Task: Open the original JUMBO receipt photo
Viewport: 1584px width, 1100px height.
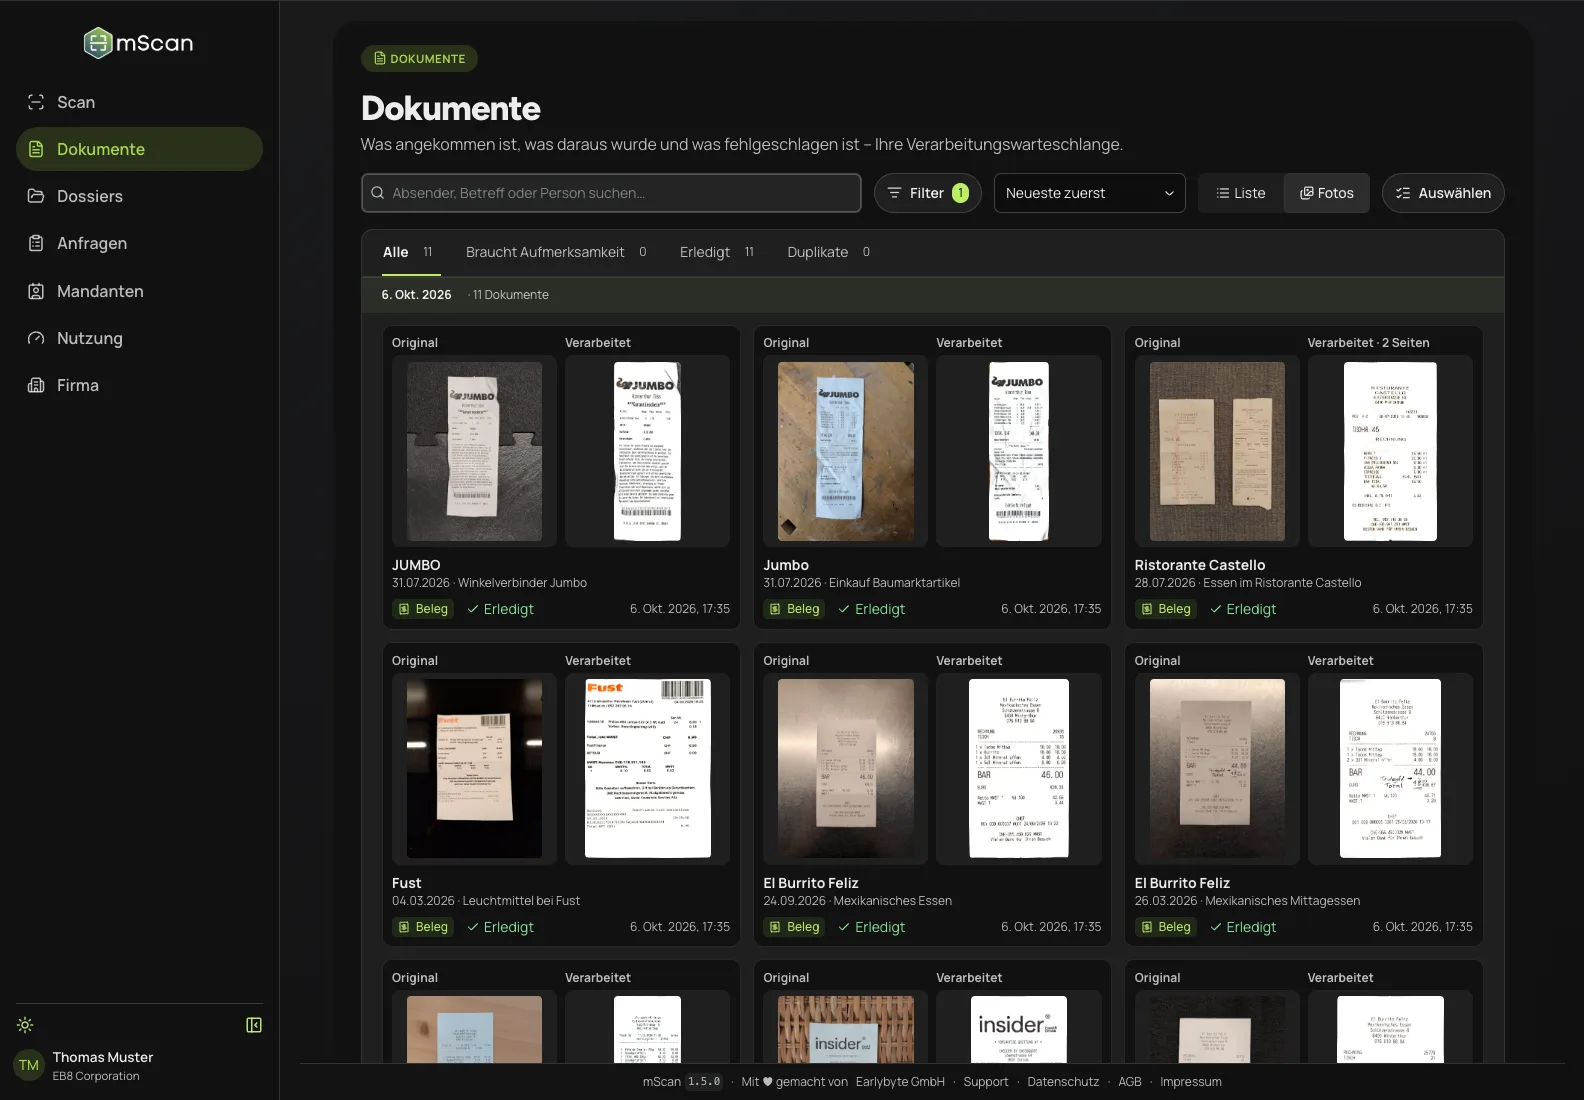Action: (x=474, y=451)
